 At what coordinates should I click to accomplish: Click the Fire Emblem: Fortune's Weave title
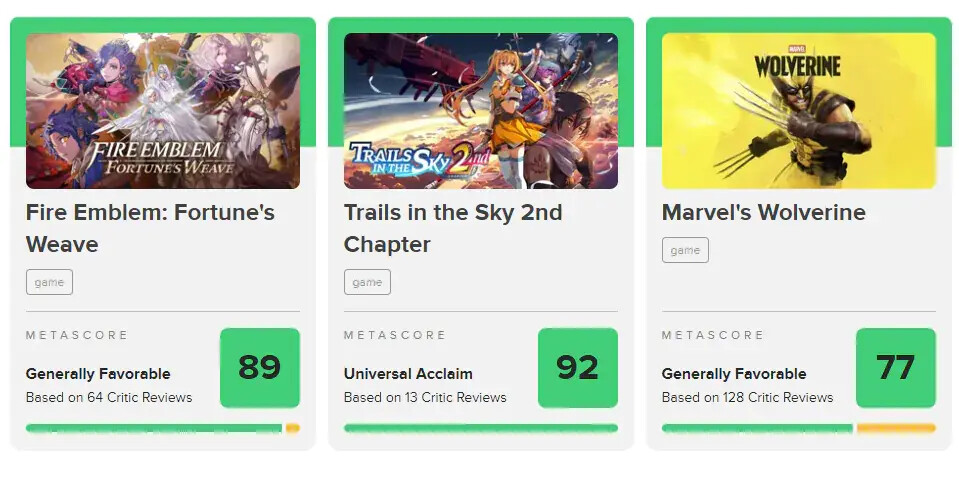pyautogui.click(x=150, y=228)
